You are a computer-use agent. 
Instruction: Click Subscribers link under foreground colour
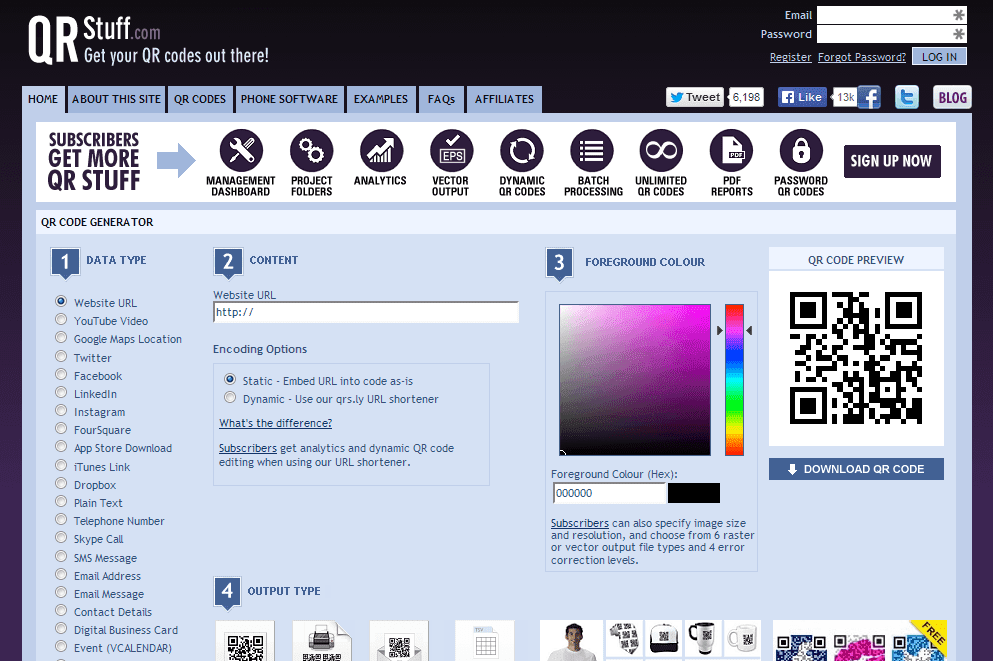(579, 523)
